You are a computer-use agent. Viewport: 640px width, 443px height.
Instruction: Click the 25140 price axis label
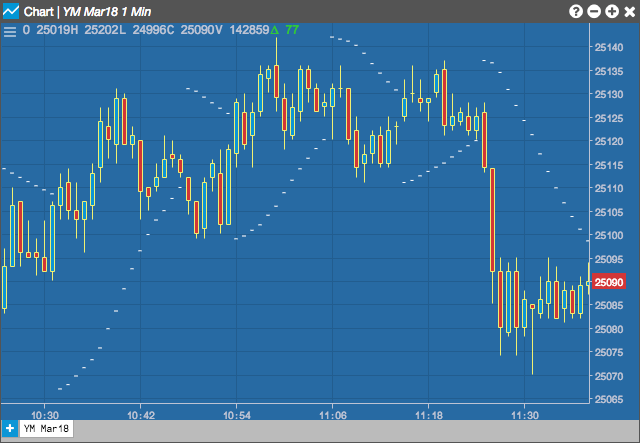(609, 47)
